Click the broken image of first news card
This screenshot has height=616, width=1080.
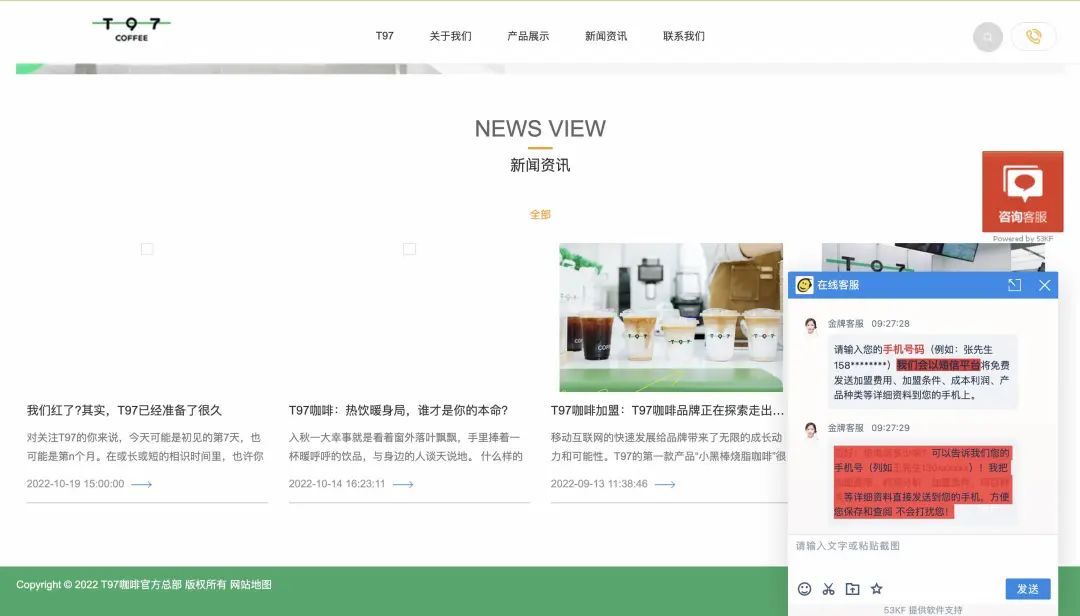point(147,249)
